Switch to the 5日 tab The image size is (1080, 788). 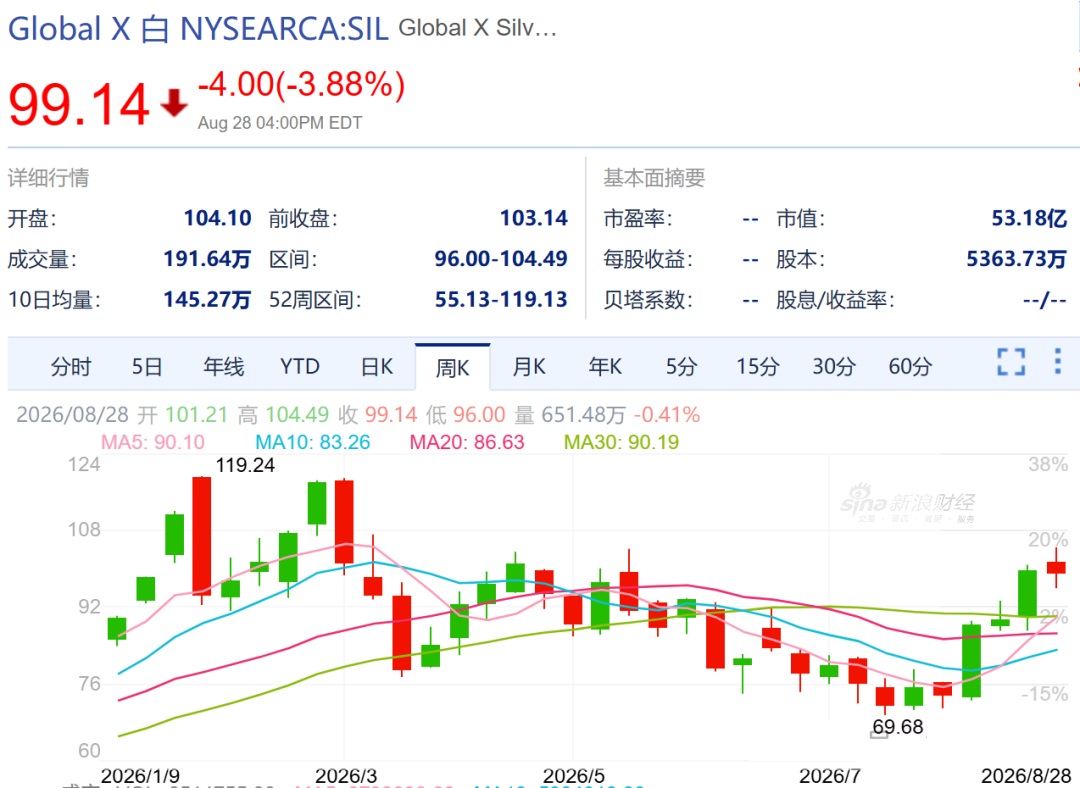[147, 366]
